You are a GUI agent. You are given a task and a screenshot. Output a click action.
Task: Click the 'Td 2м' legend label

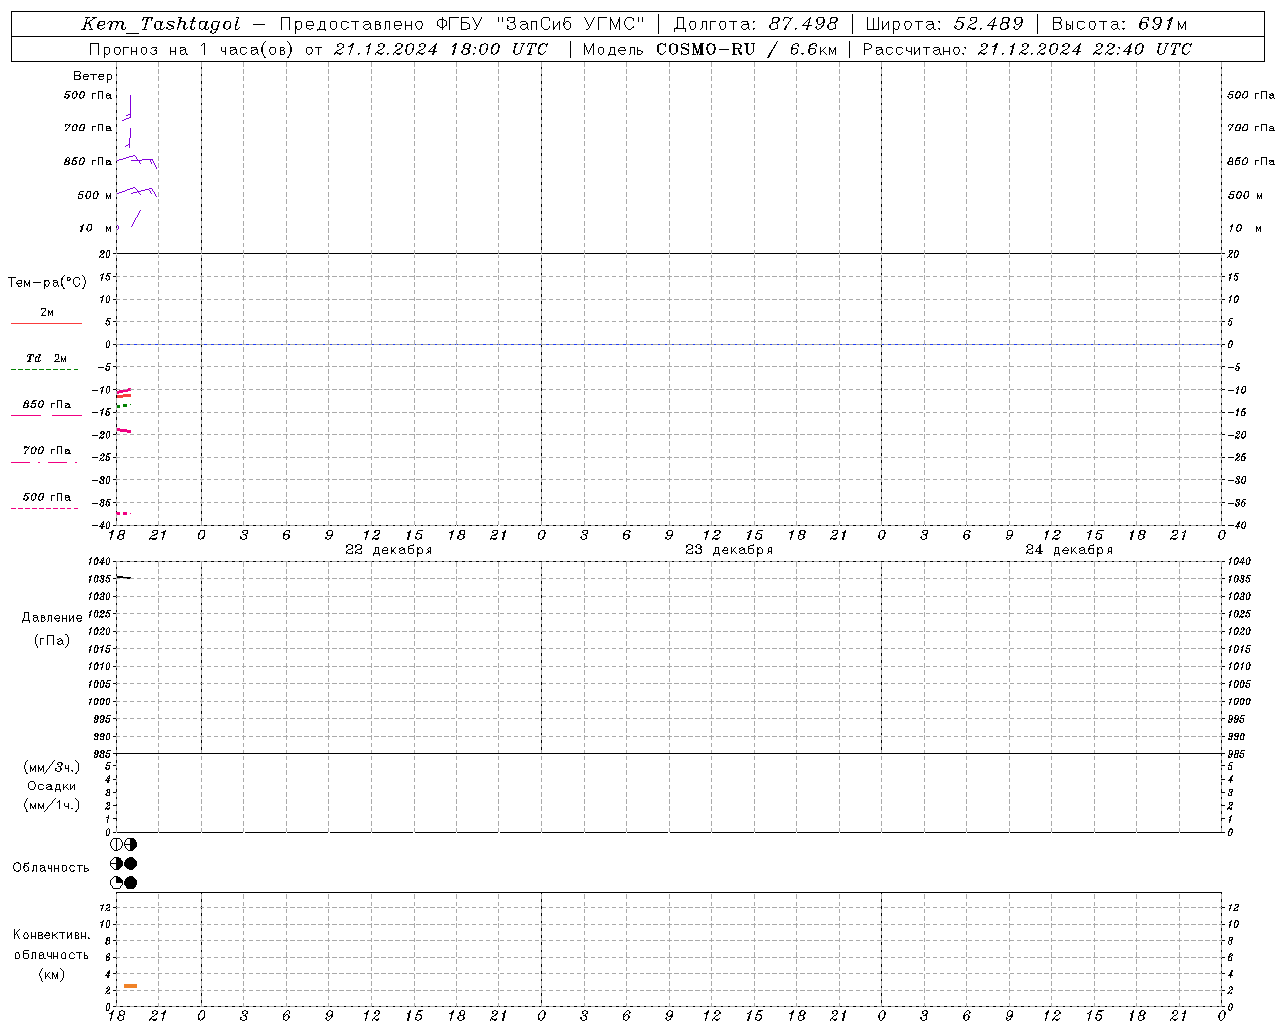pos(47,358)
